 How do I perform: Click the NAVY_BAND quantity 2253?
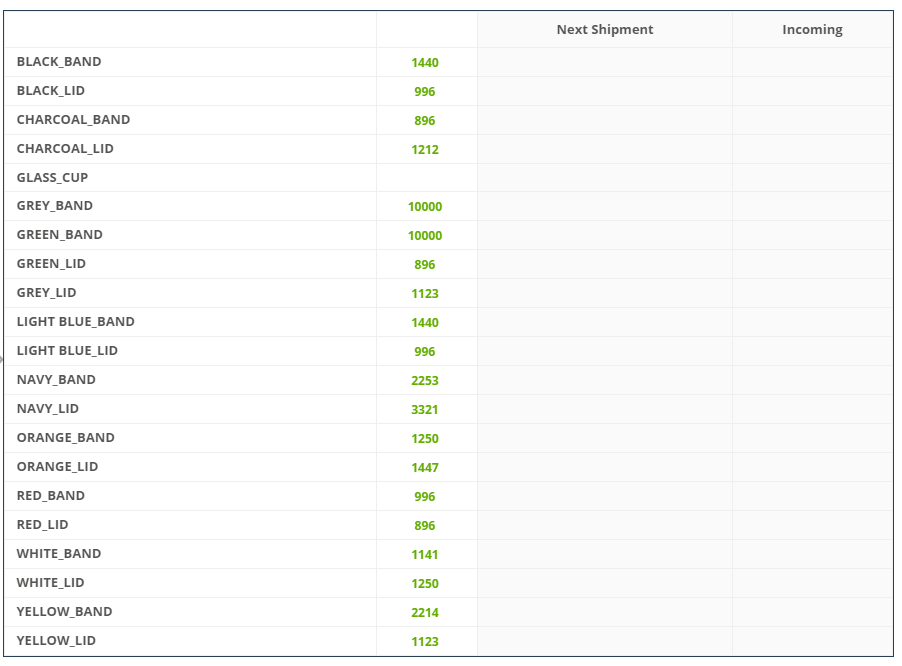point(425,381)
